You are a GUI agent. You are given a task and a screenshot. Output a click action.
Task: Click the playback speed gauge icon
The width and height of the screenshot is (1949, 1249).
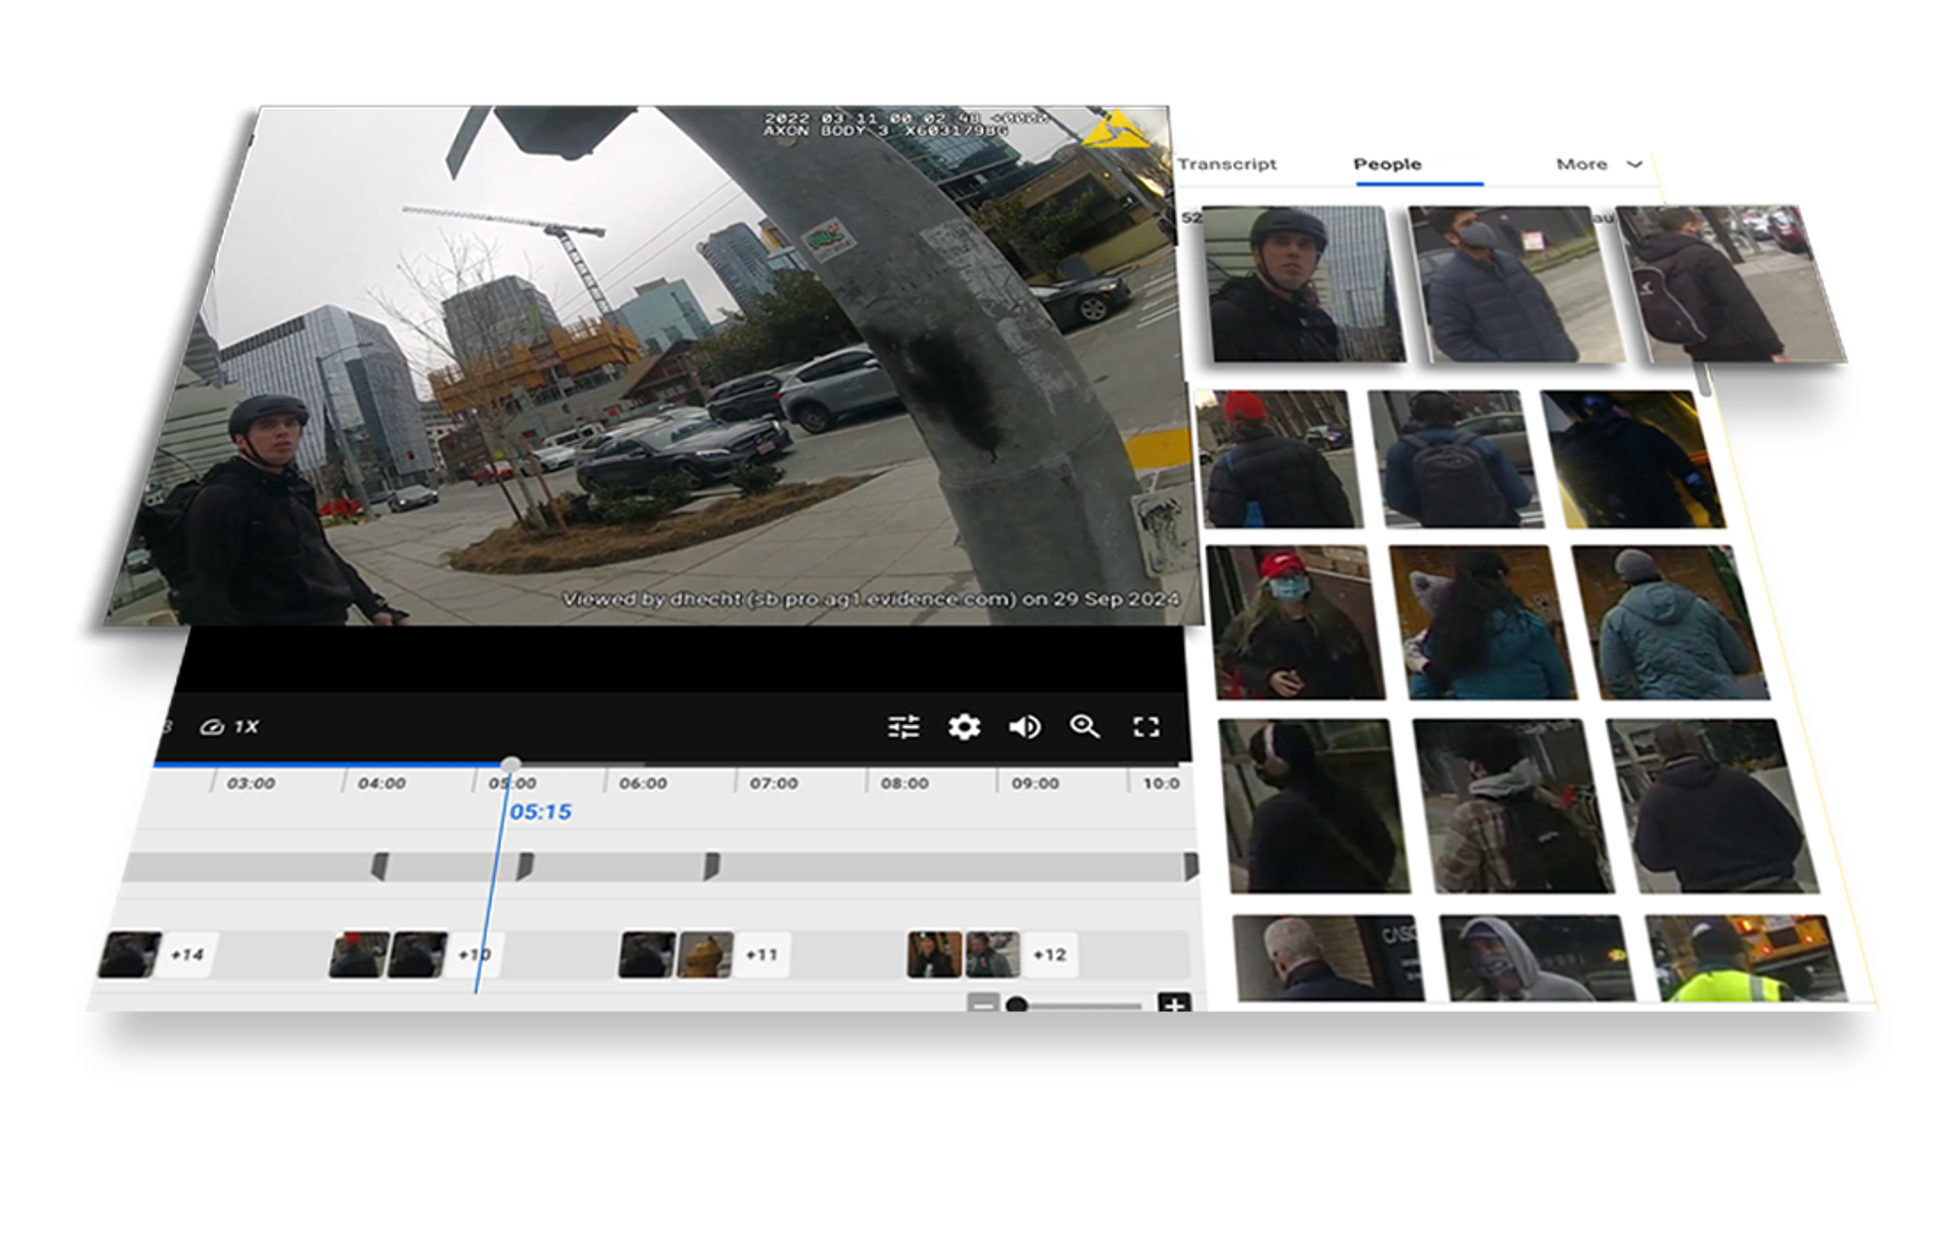211,727
